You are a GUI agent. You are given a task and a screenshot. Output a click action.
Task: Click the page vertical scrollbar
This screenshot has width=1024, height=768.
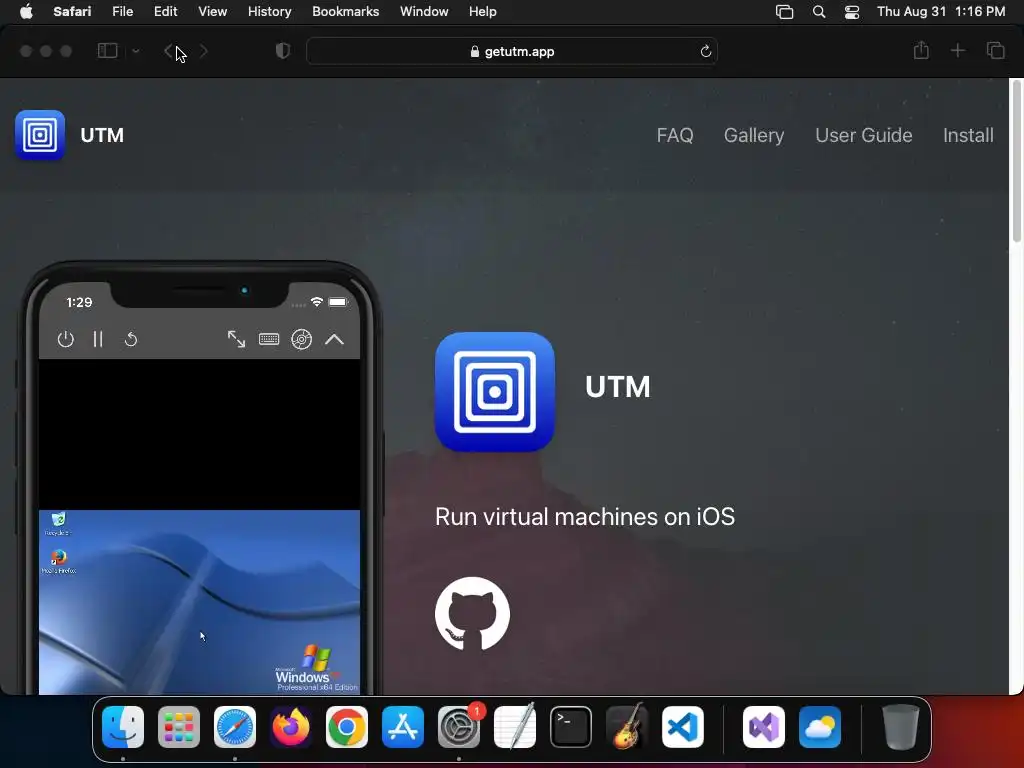point(1016,161)
